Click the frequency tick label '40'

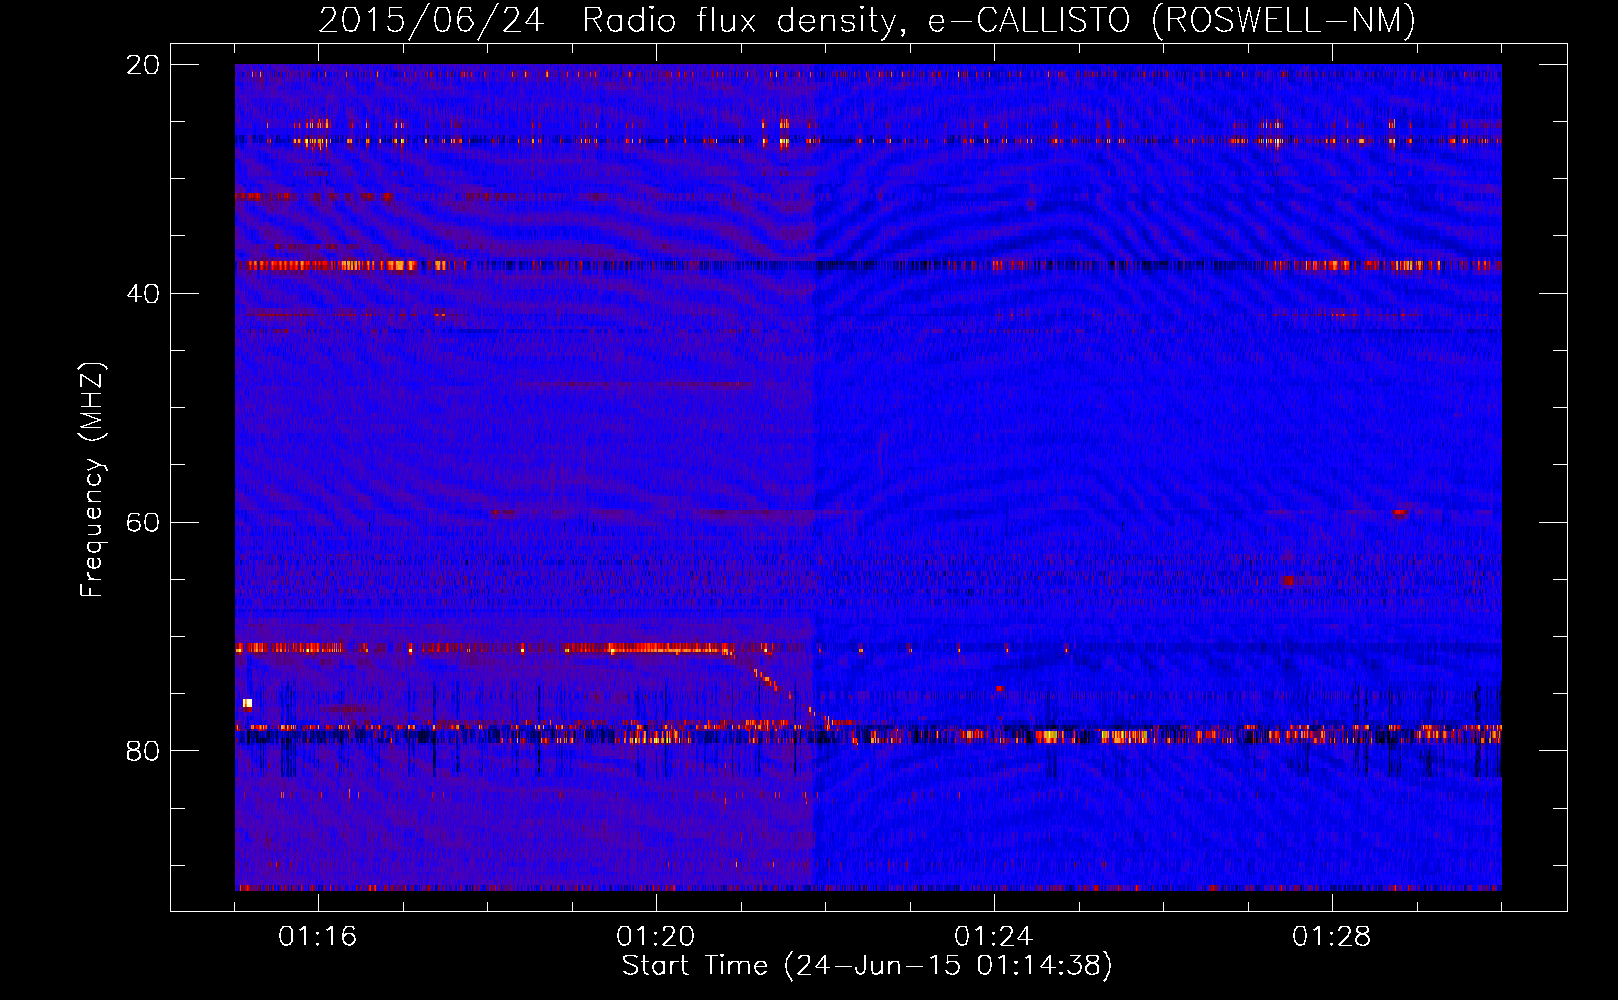pos(143,294)
